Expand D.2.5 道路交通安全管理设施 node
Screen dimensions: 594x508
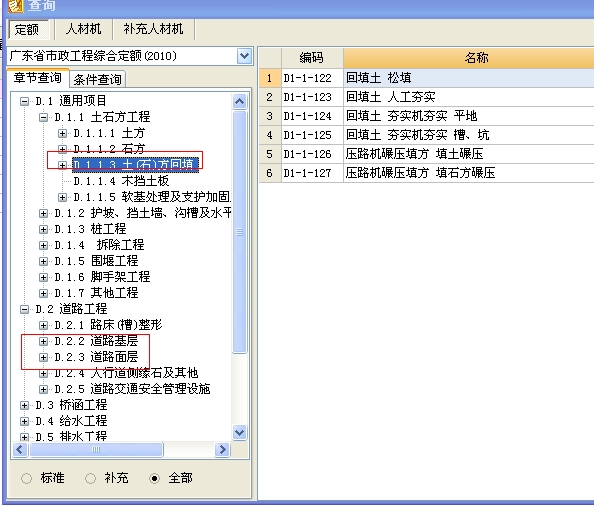[x=44, y=389]
